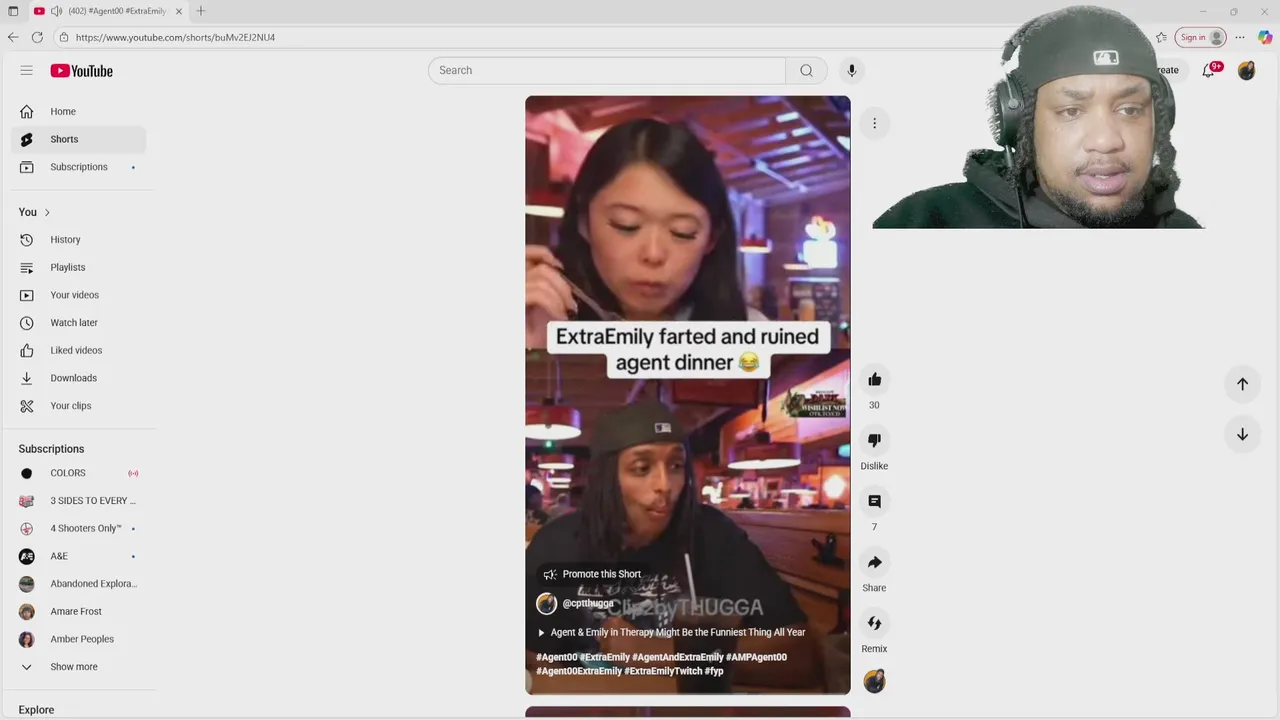Click the sound thumbnail below Remix
Screen dimensions: 1280x720
pos(874,682)
